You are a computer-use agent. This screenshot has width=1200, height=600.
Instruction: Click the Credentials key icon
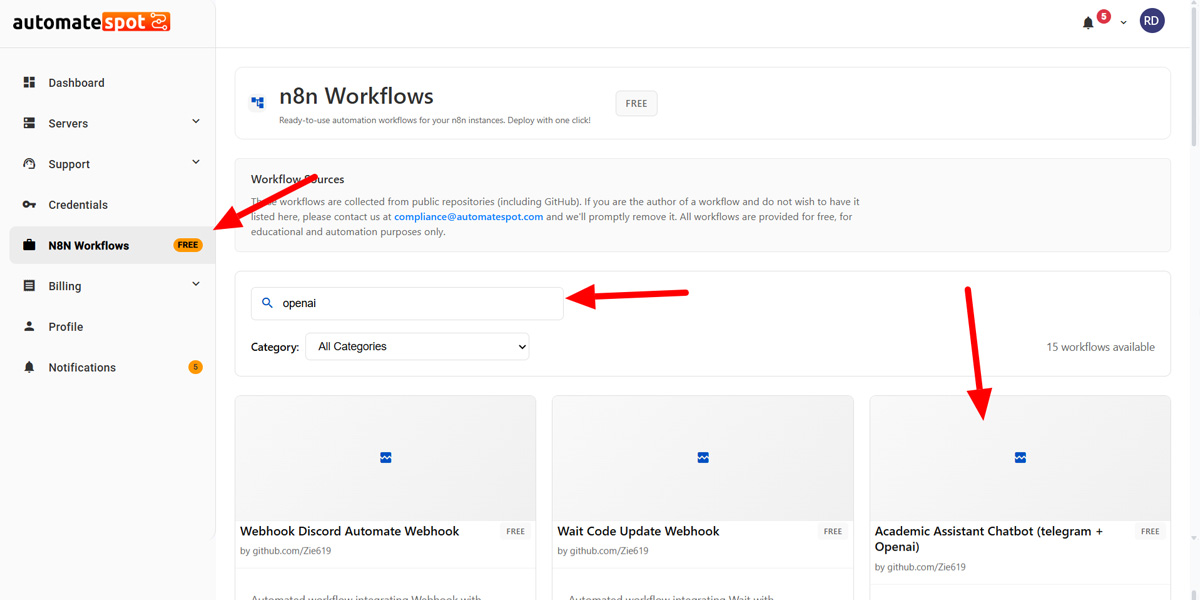pyautogui.click(x=29, y=205)
